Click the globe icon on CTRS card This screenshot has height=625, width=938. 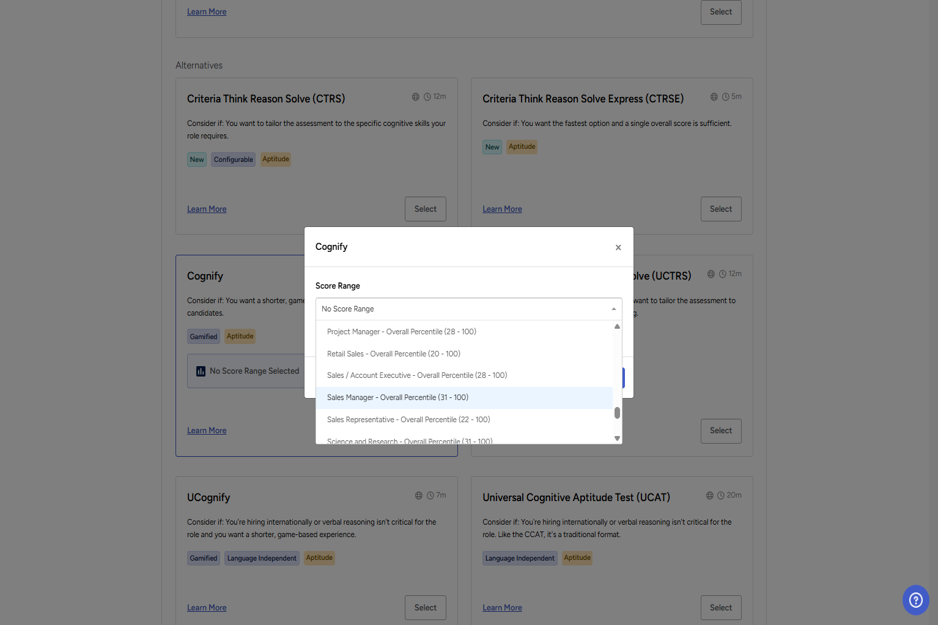pyautogui.click(x=415, y=97)
